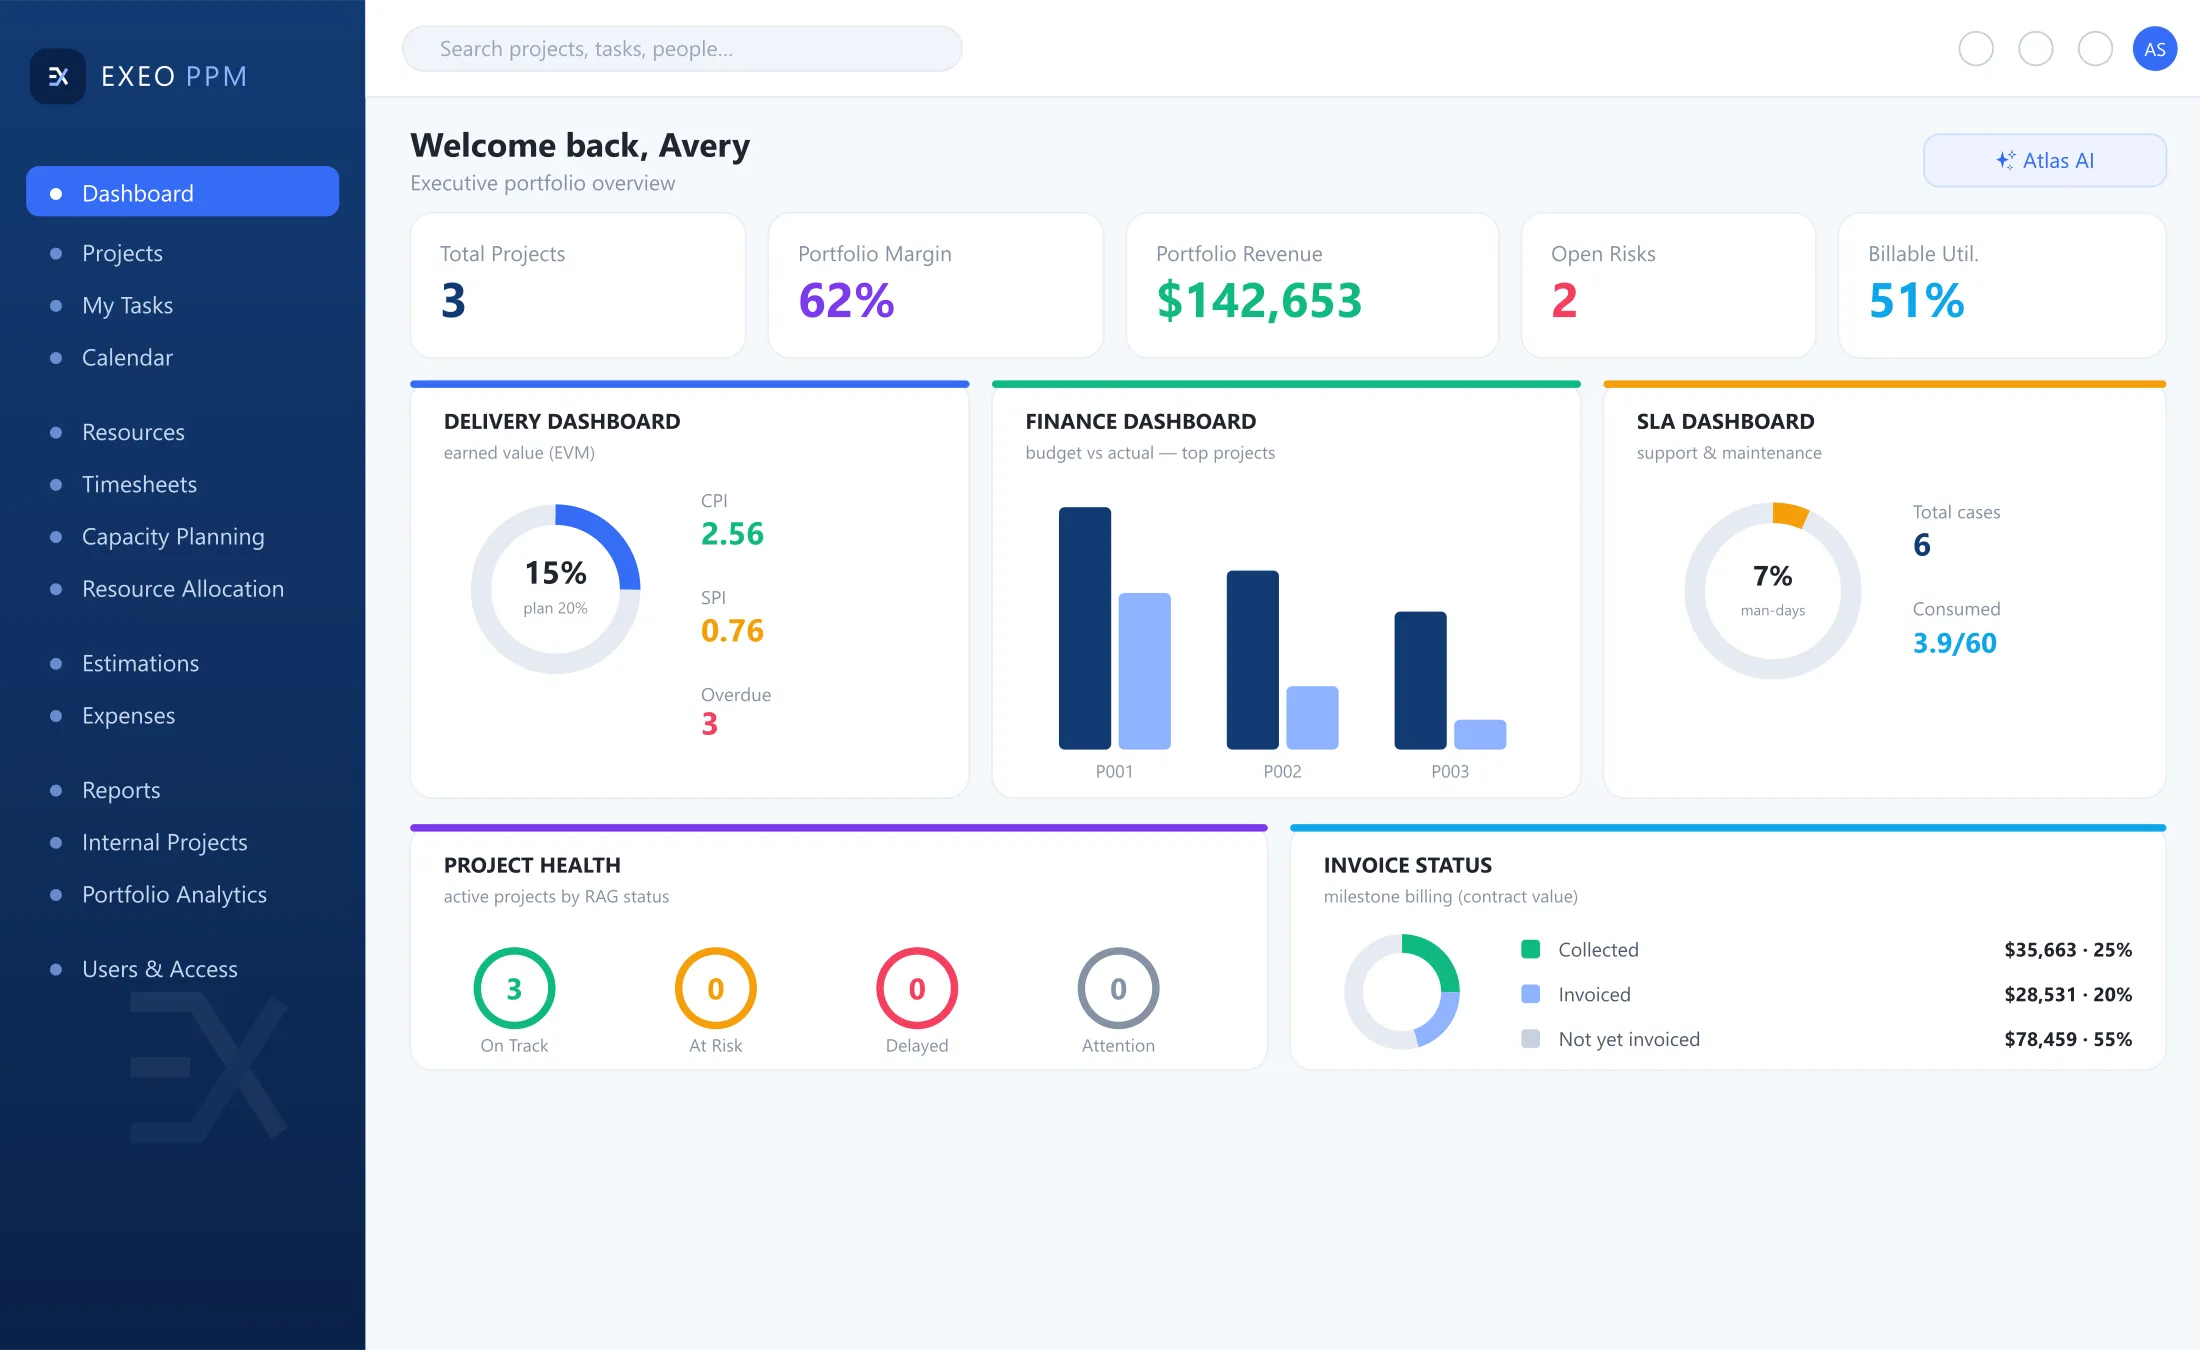The height and width of the screenshot is (1350, 2200).
Task: Open the Portfolio Margin card
Action: [x=936, y=285]
